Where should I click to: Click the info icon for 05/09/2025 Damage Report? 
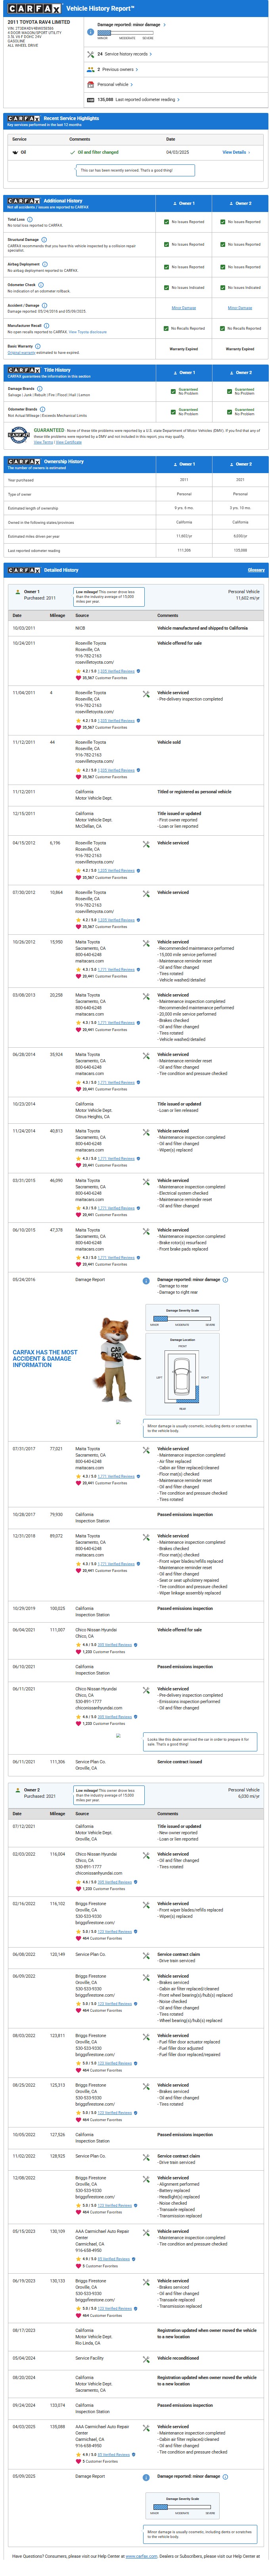(146, 2477)
